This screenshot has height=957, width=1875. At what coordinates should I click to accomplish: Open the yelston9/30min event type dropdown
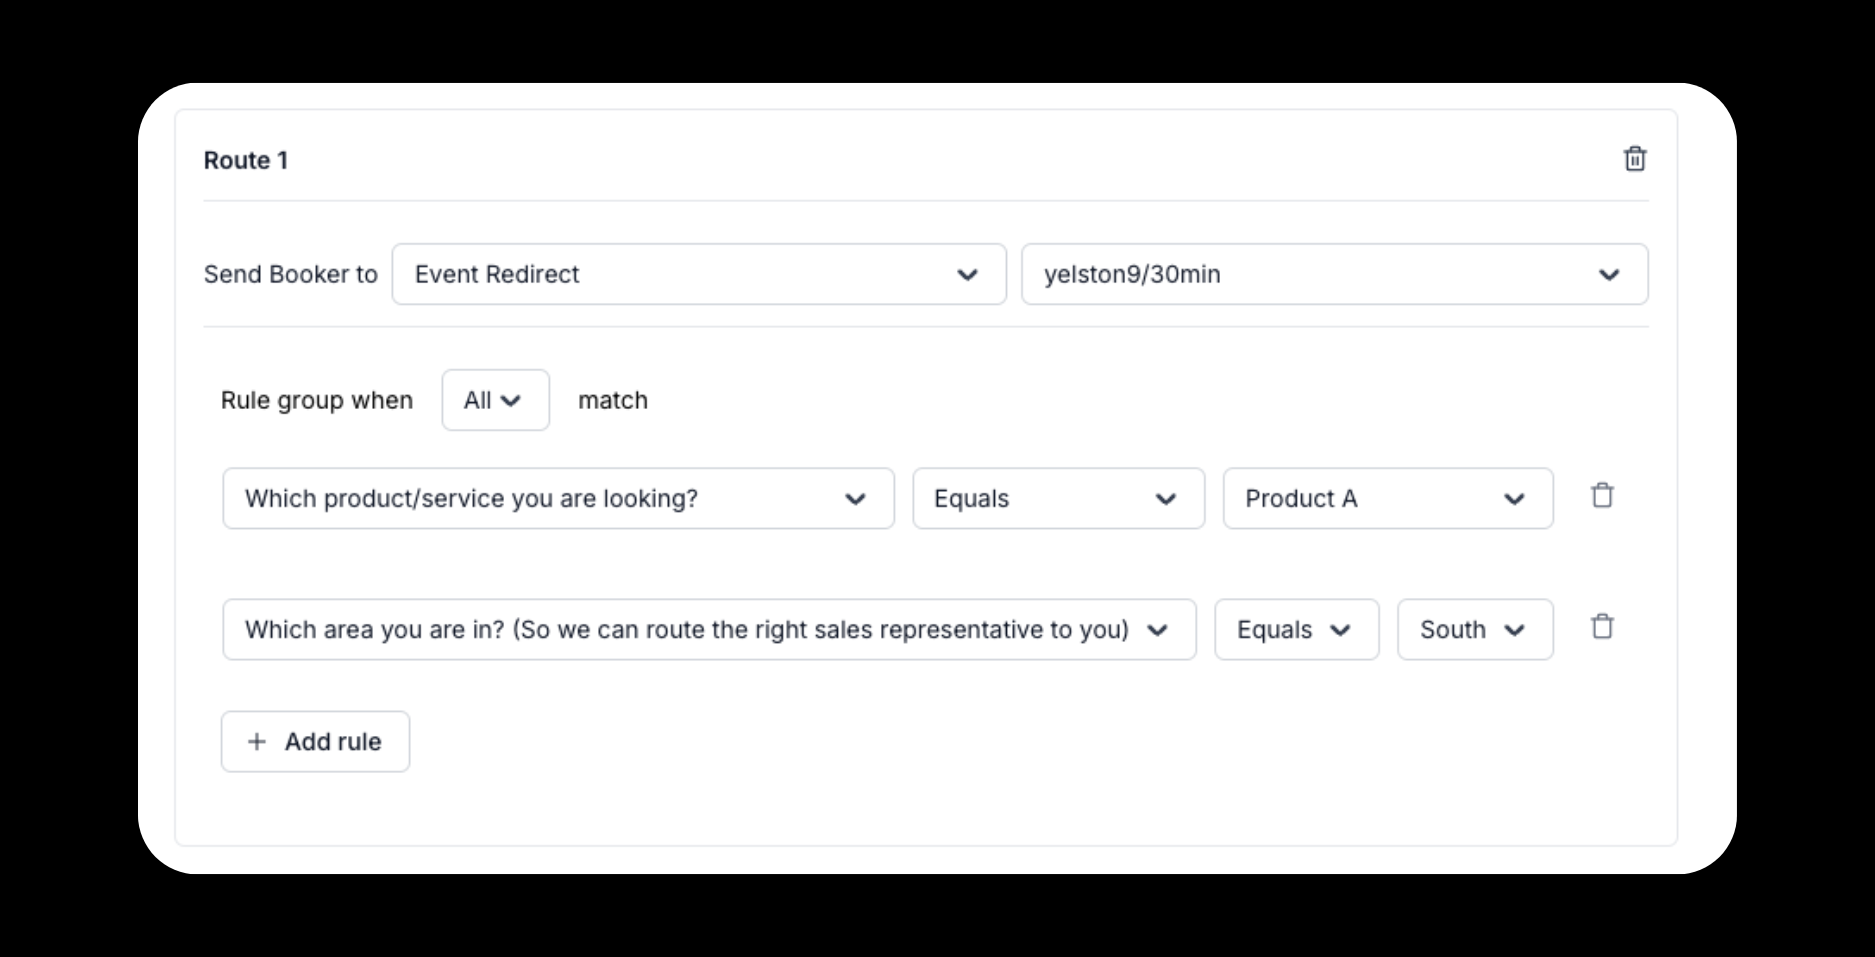[x=1334, y=274]
